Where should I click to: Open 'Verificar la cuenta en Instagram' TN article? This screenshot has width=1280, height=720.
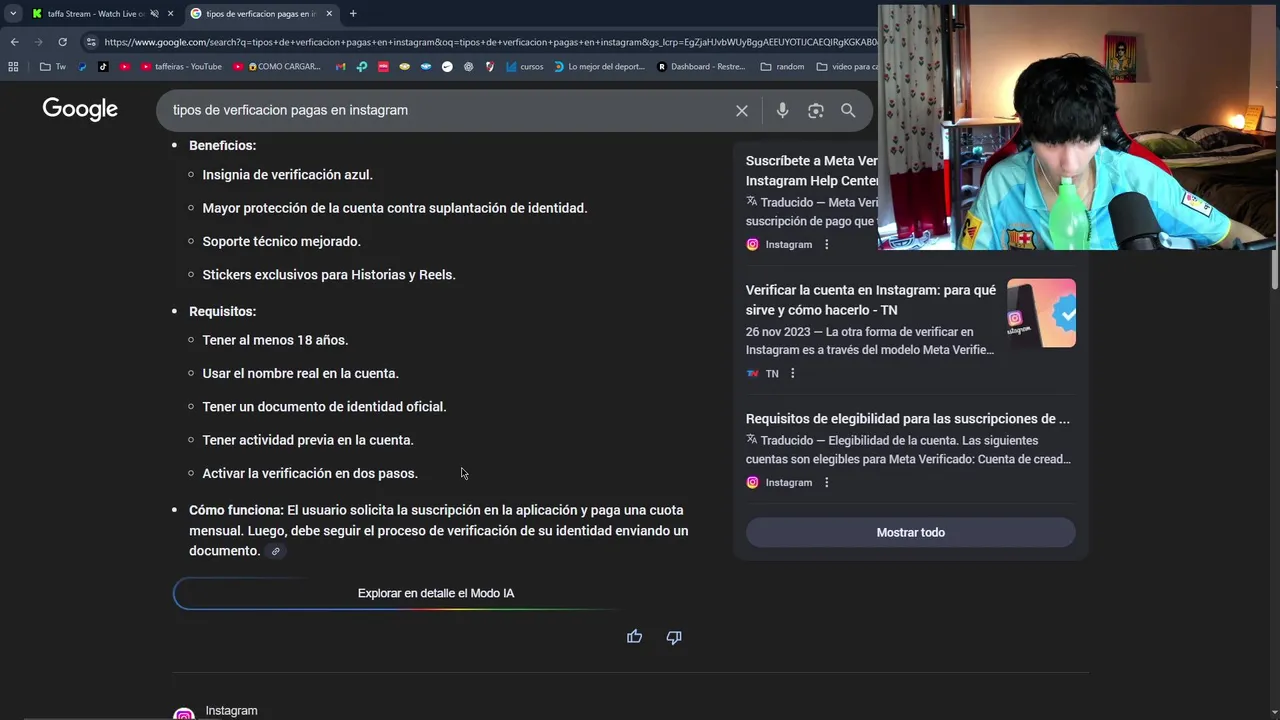(871, 300)
